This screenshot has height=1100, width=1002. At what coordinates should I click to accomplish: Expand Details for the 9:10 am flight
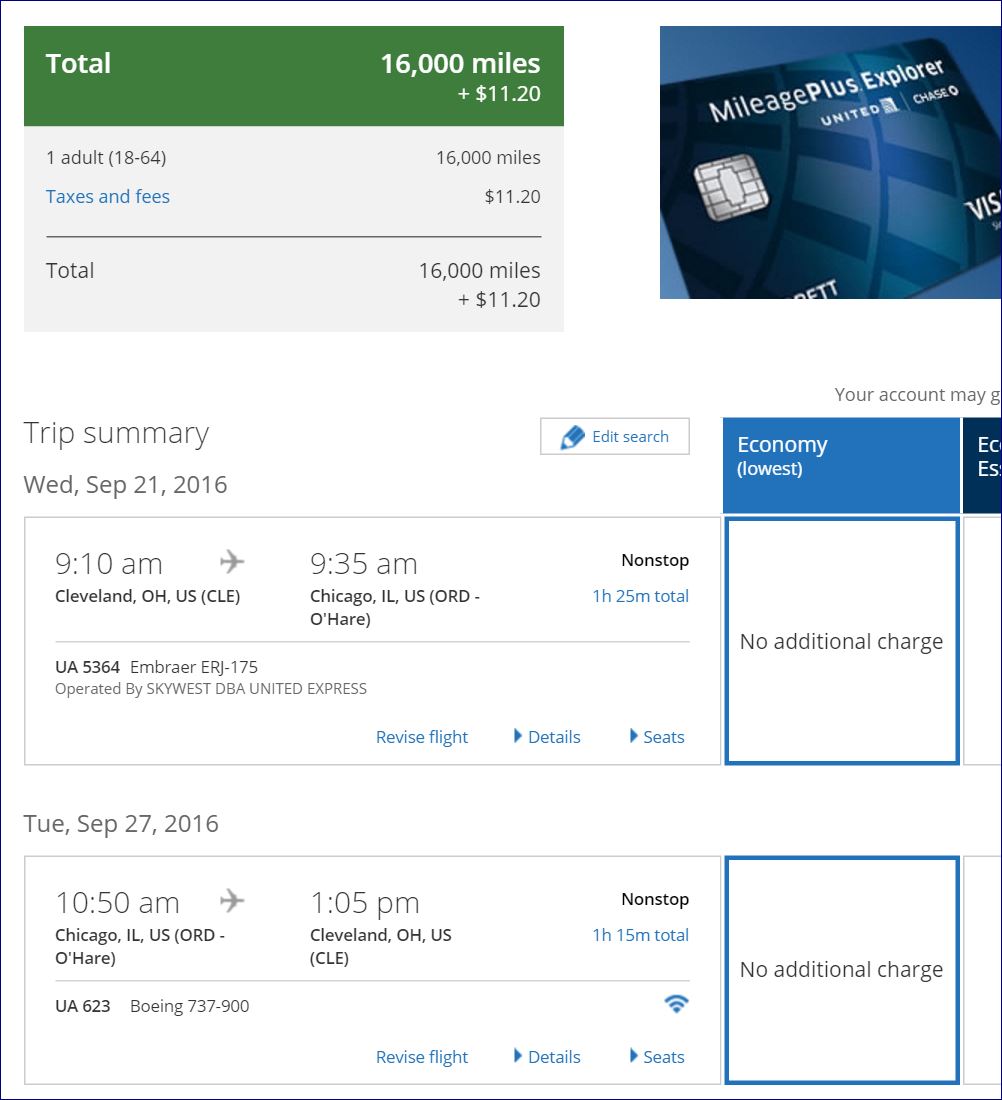(x=547, y=737)
